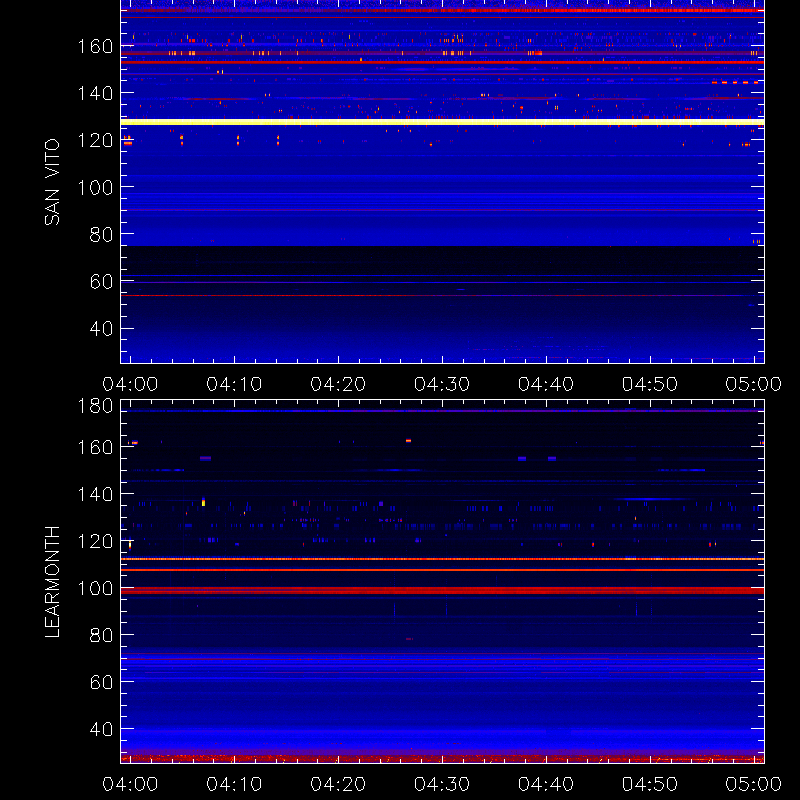Screen dimensions: 800x800
Task: Select the 140 frequency label on San Vito plot
Action: [95, 93]
